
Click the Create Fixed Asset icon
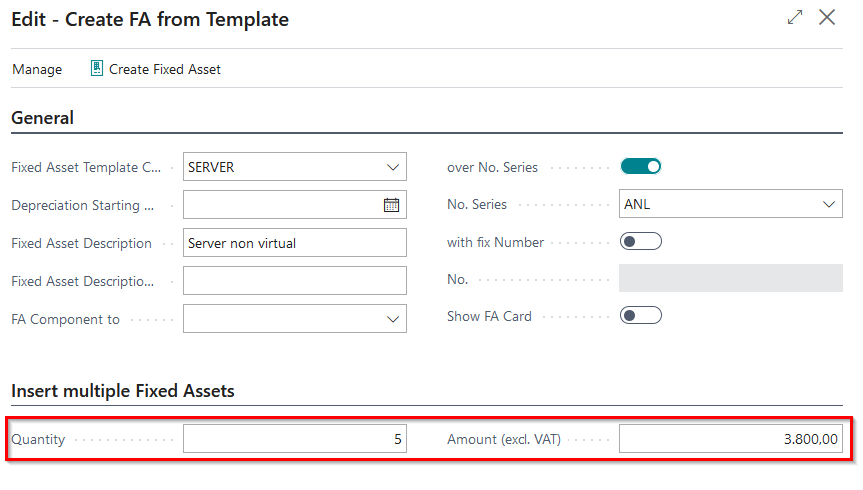click(x=97, y=69)
